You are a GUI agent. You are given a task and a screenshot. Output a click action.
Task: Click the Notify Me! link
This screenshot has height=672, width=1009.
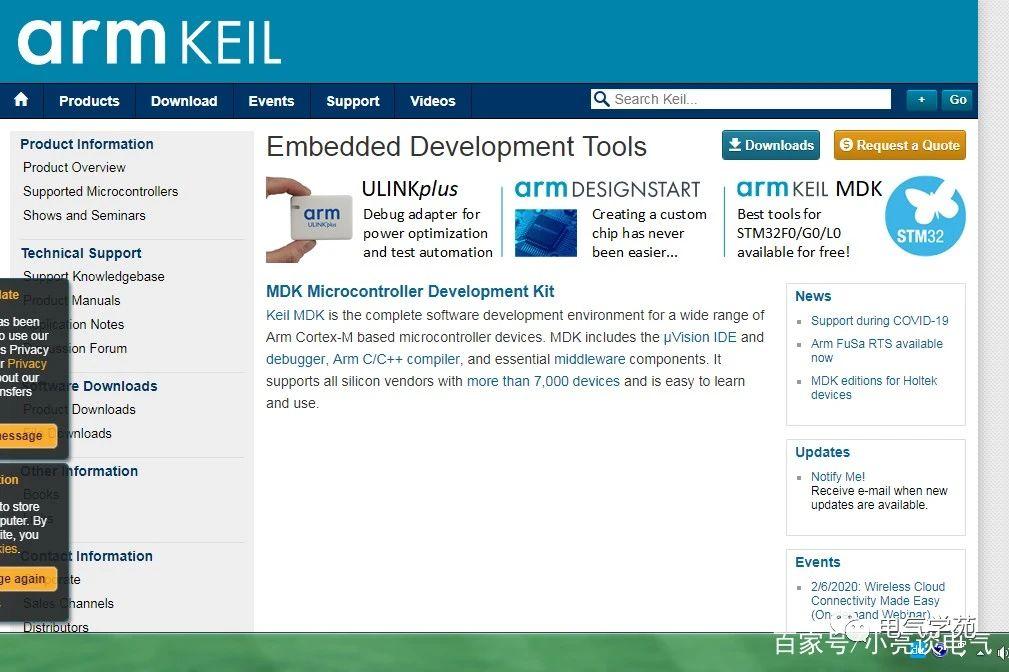pyautogui.click(x=838, y=476)
